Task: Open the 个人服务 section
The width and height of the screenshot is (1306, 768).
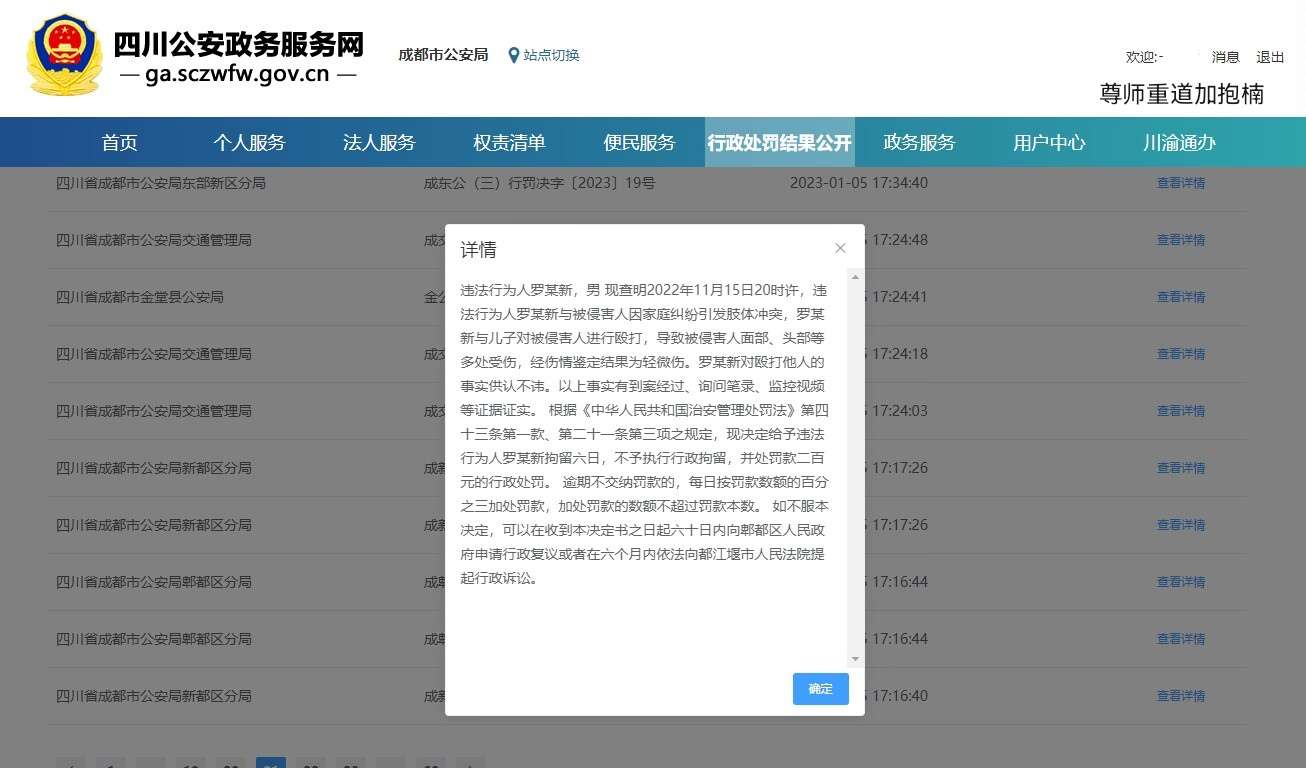Action: [x=249, y=142]
